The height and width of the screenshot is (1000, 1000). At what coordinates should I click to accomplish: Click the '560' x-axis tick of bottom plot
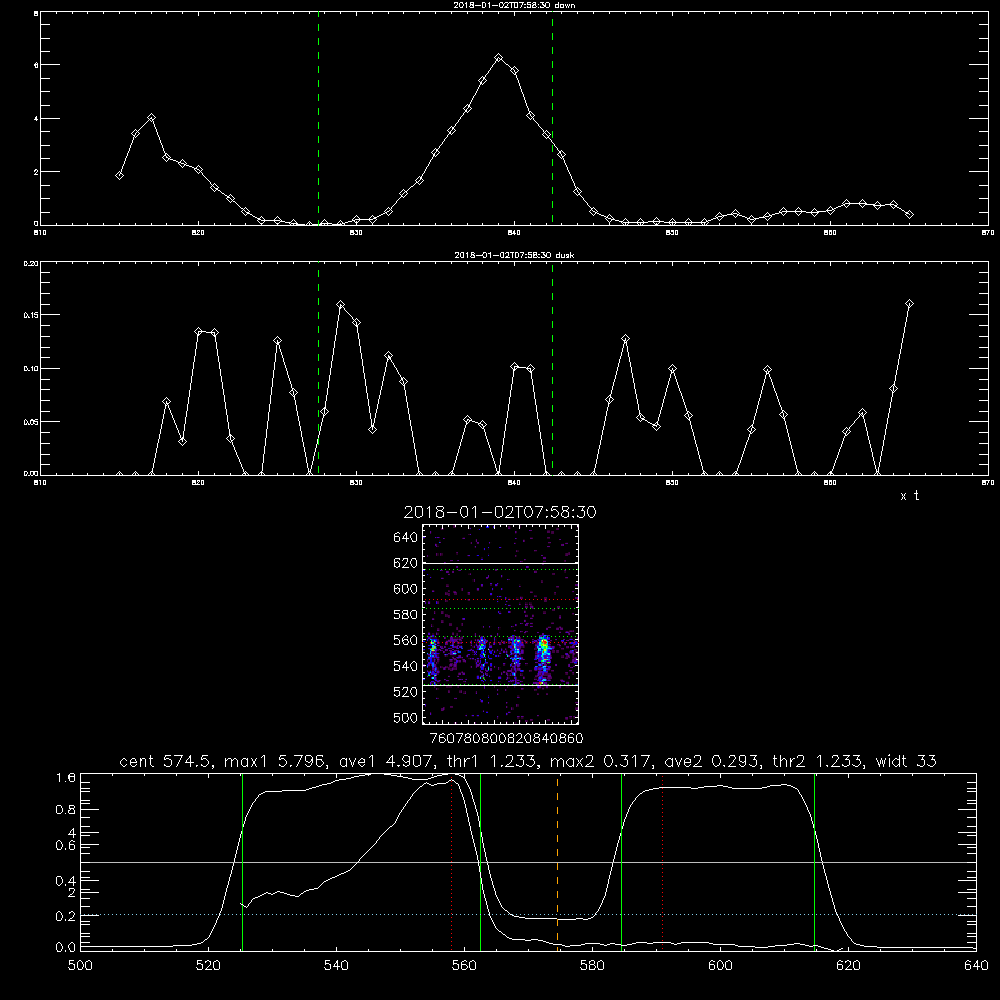(464, 966)
